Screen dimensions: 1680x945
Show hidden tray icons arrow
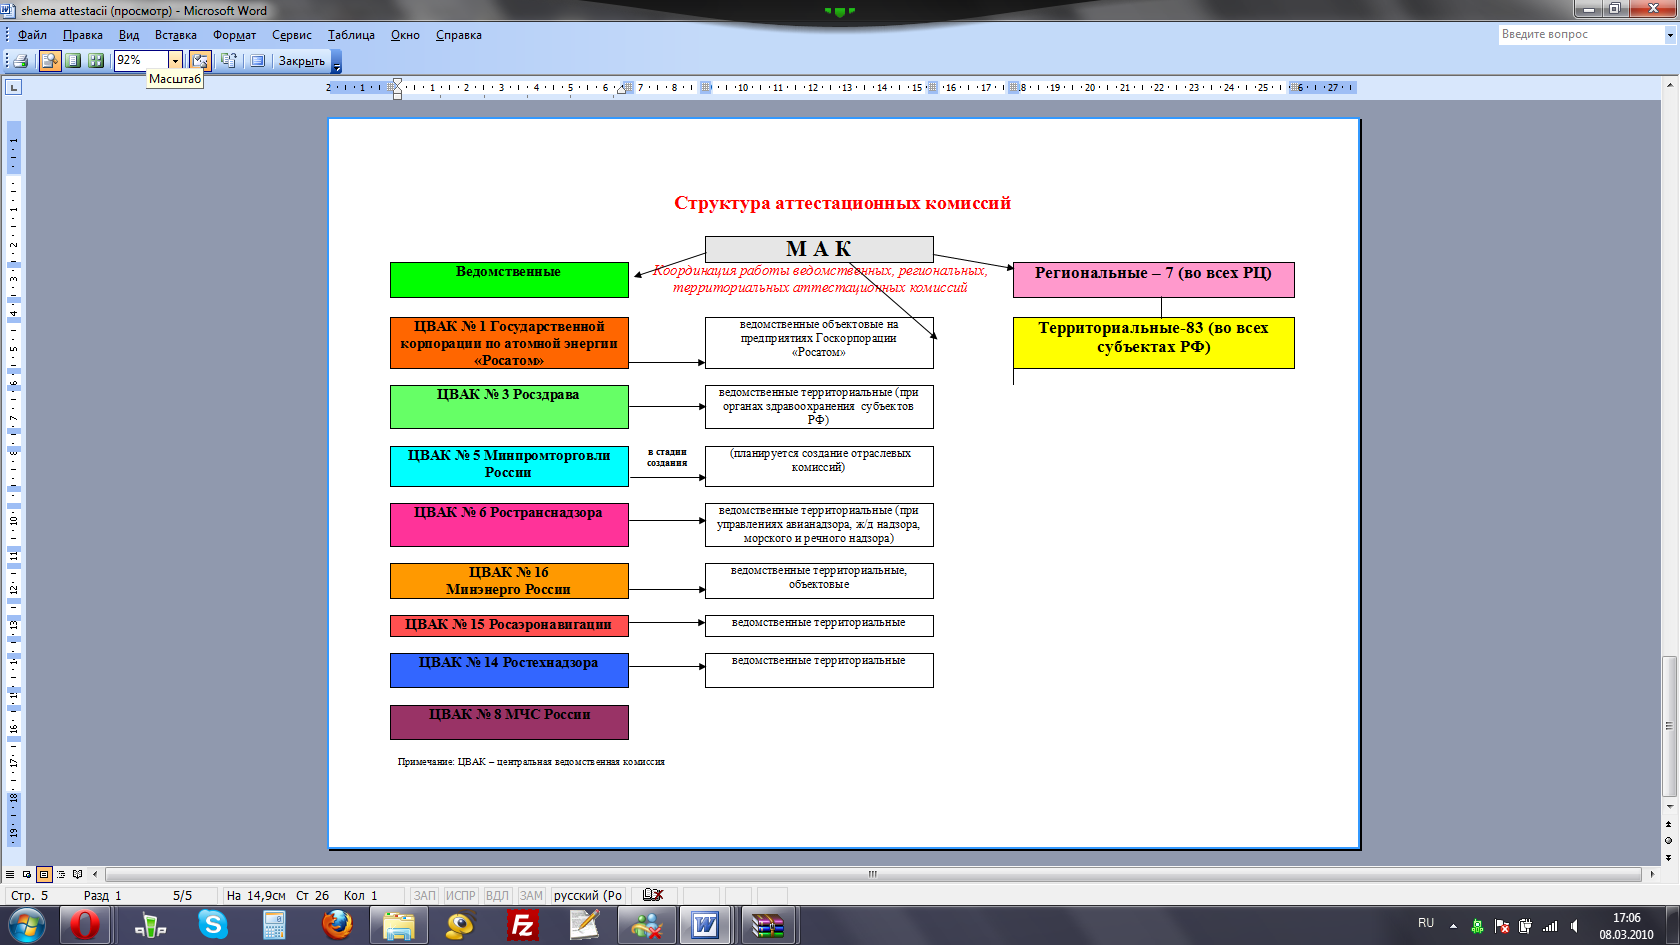[1453, 927]
